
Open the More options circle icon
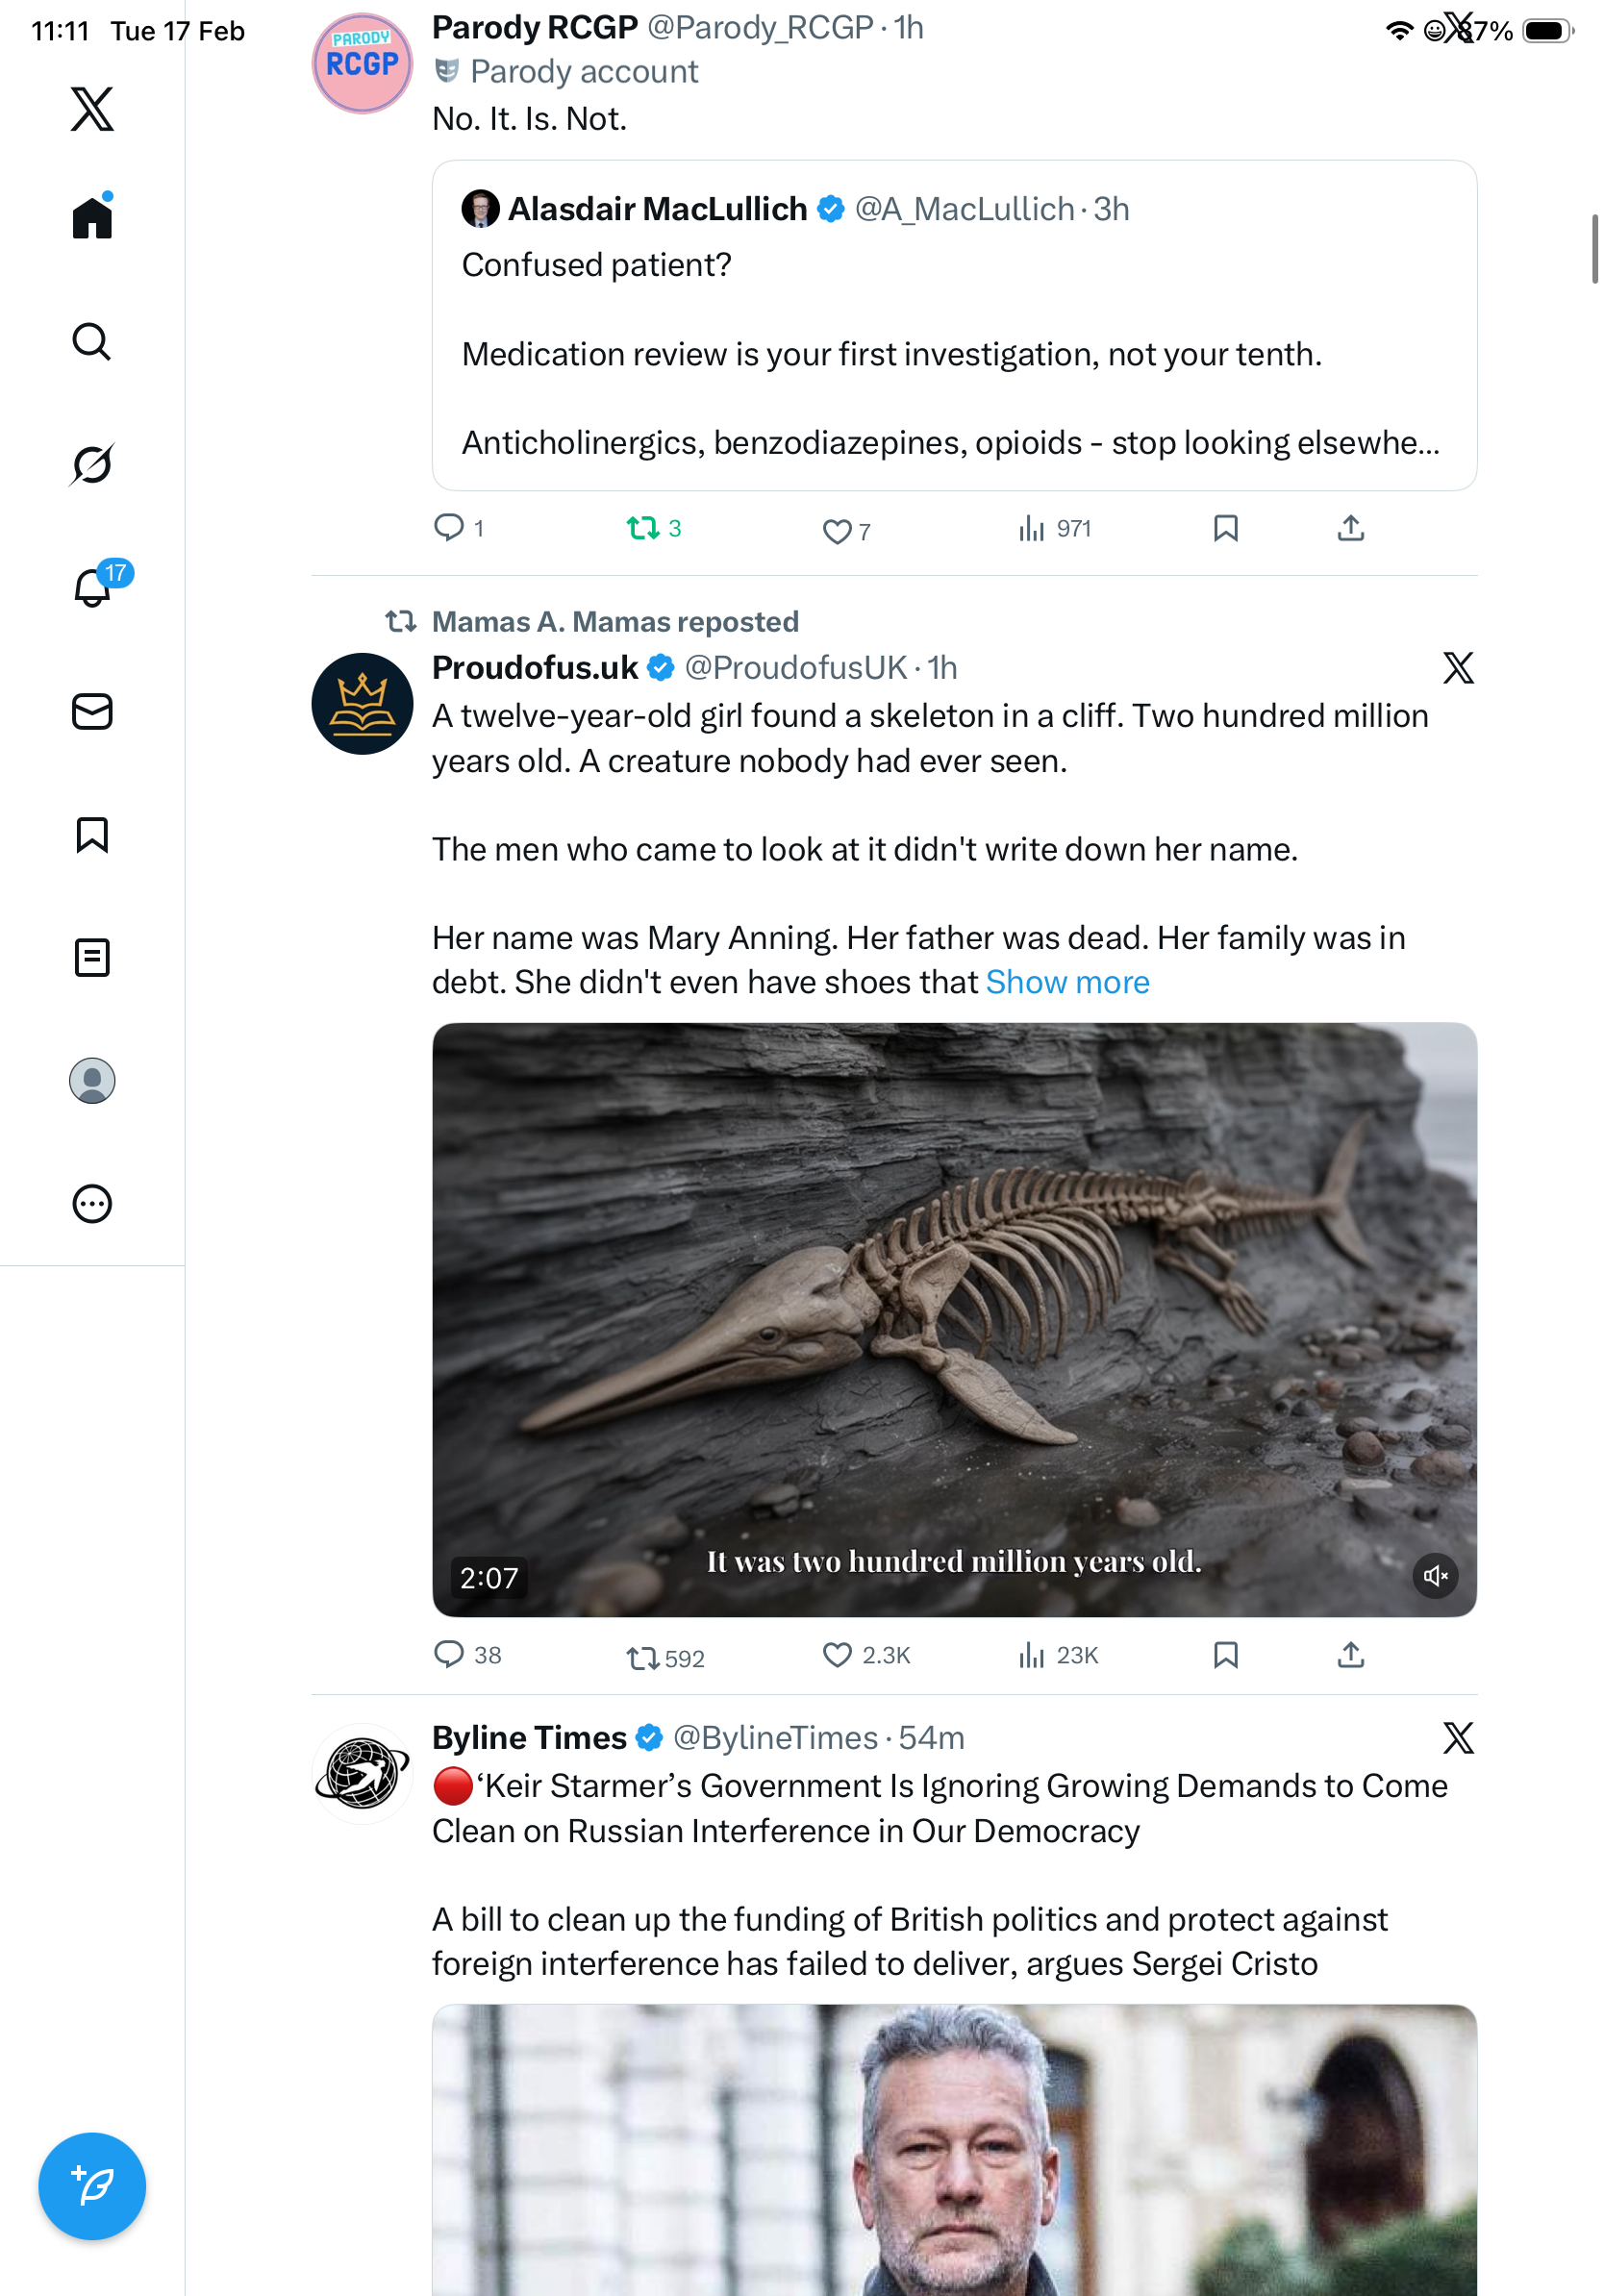click(91, 1204)
